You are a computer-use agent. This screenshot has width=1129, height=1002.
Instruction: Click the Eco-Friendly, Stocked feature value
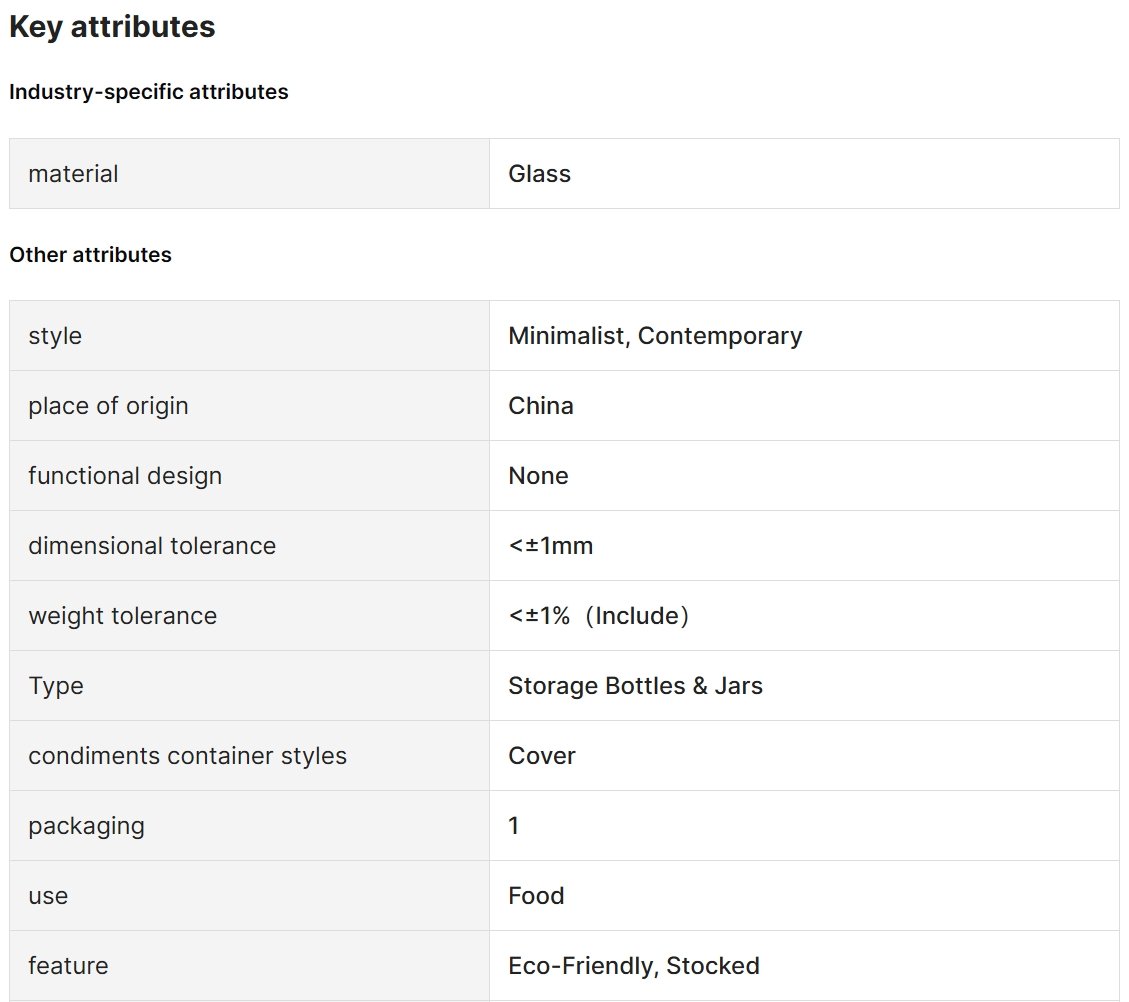[x=634, y=965]
